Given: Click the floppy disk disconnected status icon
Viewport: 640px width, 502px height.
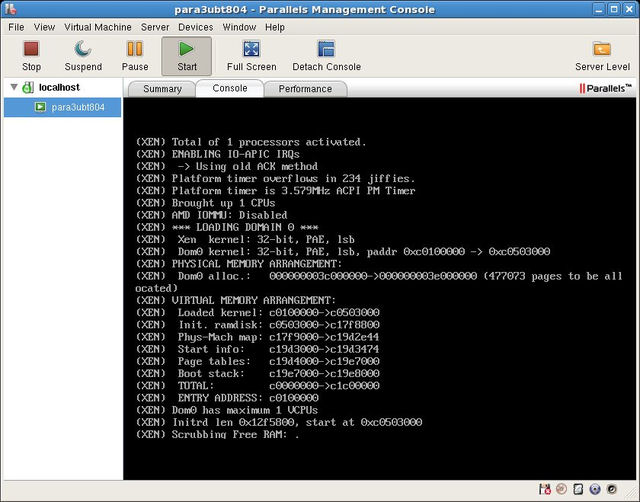Looking at the screenshot, I should [545, 489].
